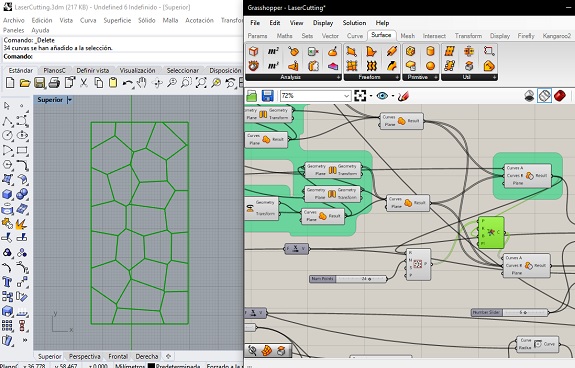Expand the Primitive panel plus button
Screen dimensions: 575x368
click(x=436, y=77)
